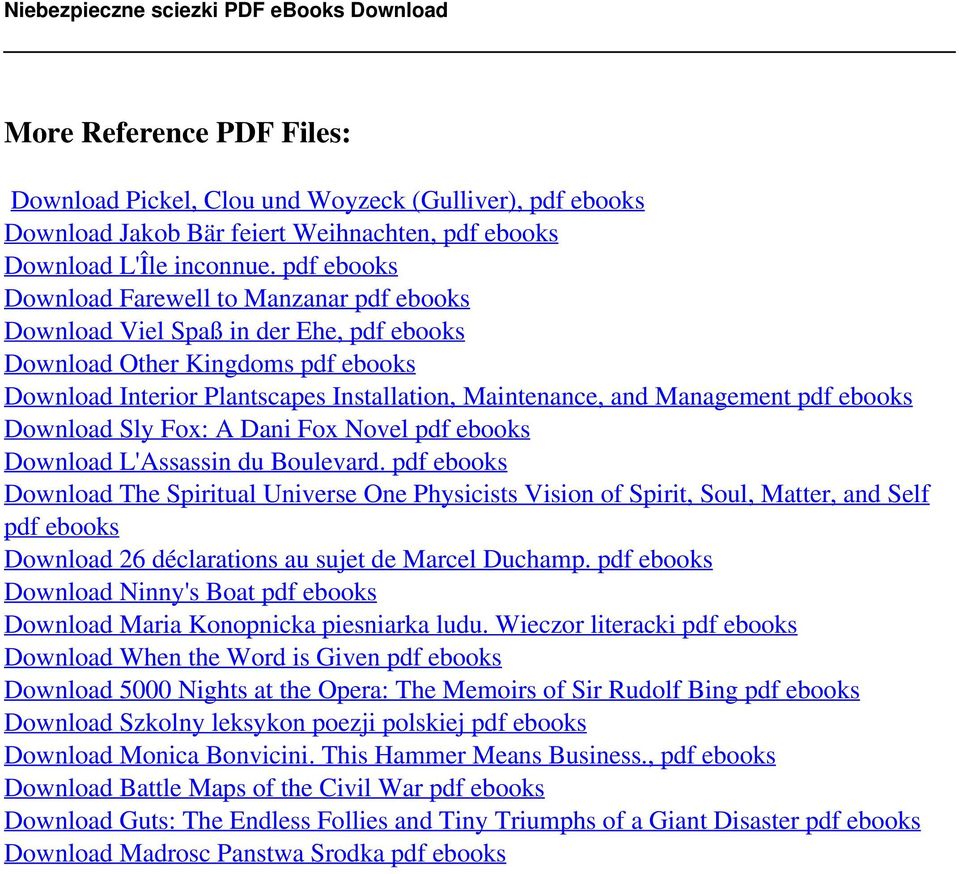Open the Pickel, Clou und Woyzeck download link
959x874 pixels.
[x=327, y=201]
